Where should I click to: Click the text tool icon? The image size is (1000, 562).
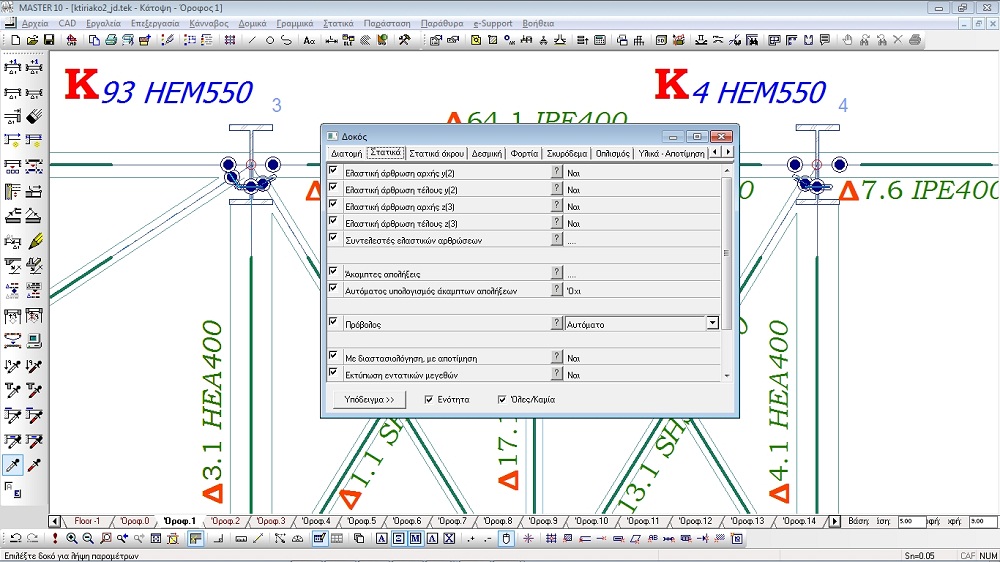coord(309,40)
